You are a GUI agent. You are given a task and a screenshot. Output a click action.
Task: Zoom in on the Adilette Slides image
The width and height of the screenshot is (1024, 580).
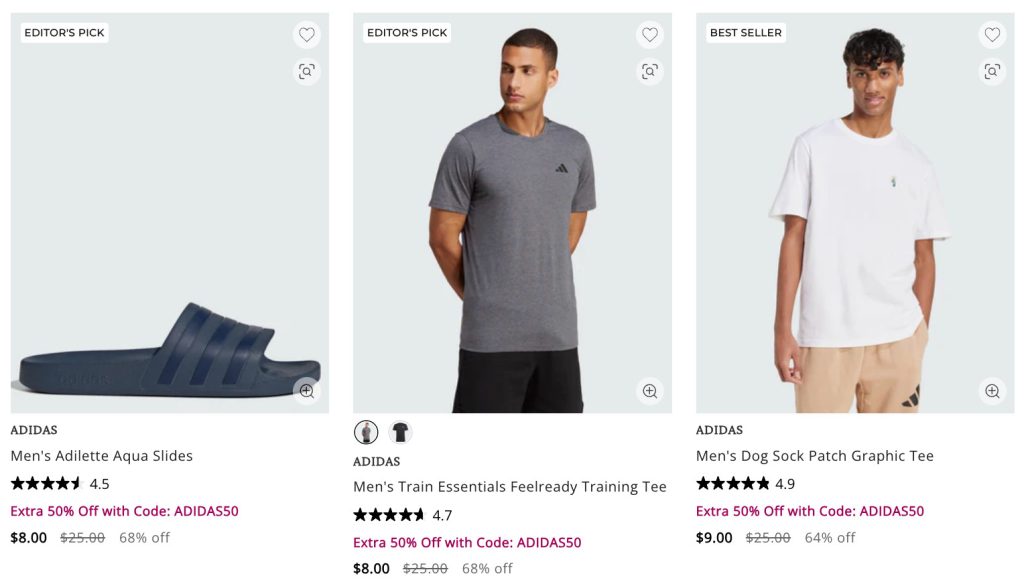tap(306, 391)
